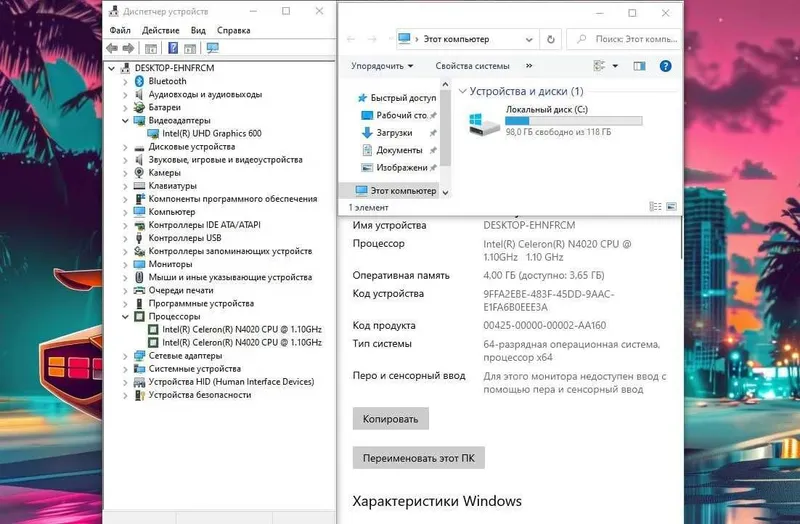Click the Устройства безопасности icon
800x524 pixels.
[x=139, y=395]
